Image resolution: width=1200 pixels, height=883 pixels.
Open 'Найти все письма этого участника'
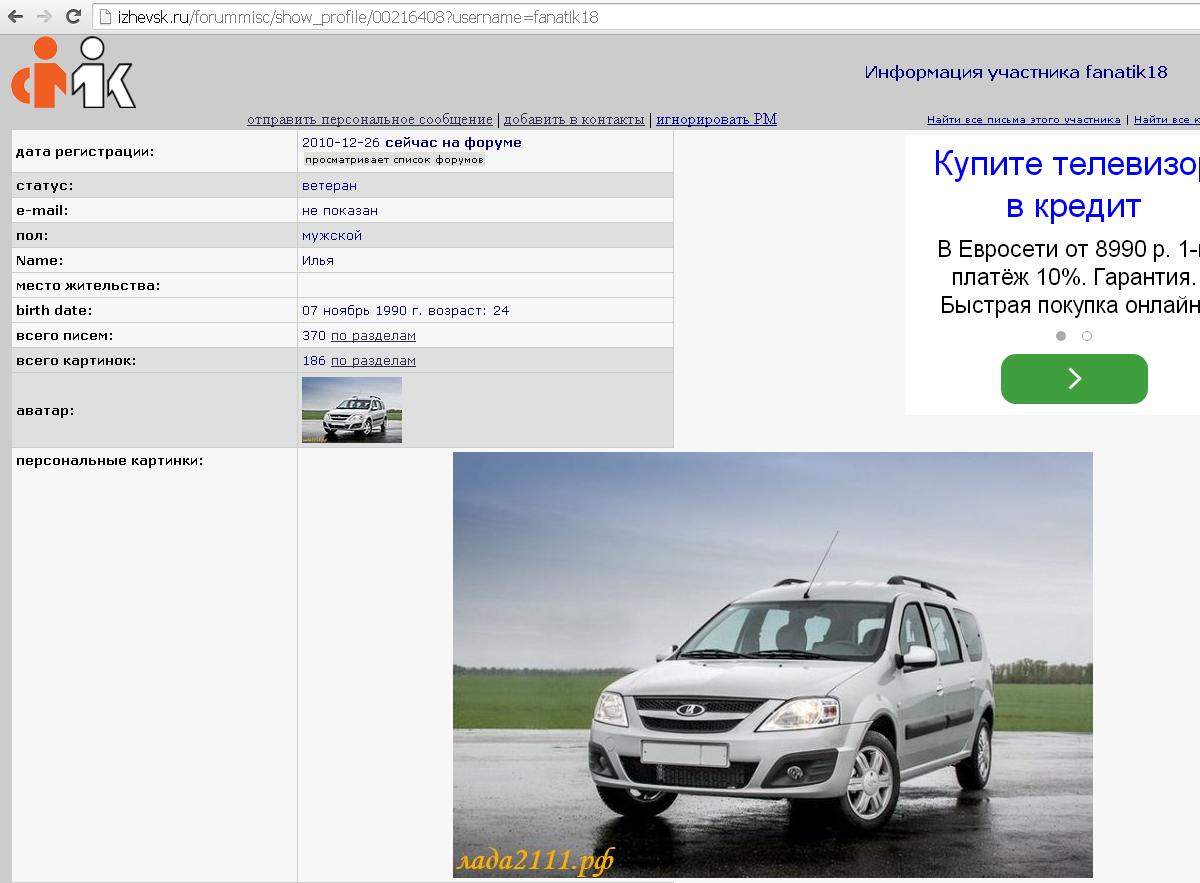pos(1023,120)
